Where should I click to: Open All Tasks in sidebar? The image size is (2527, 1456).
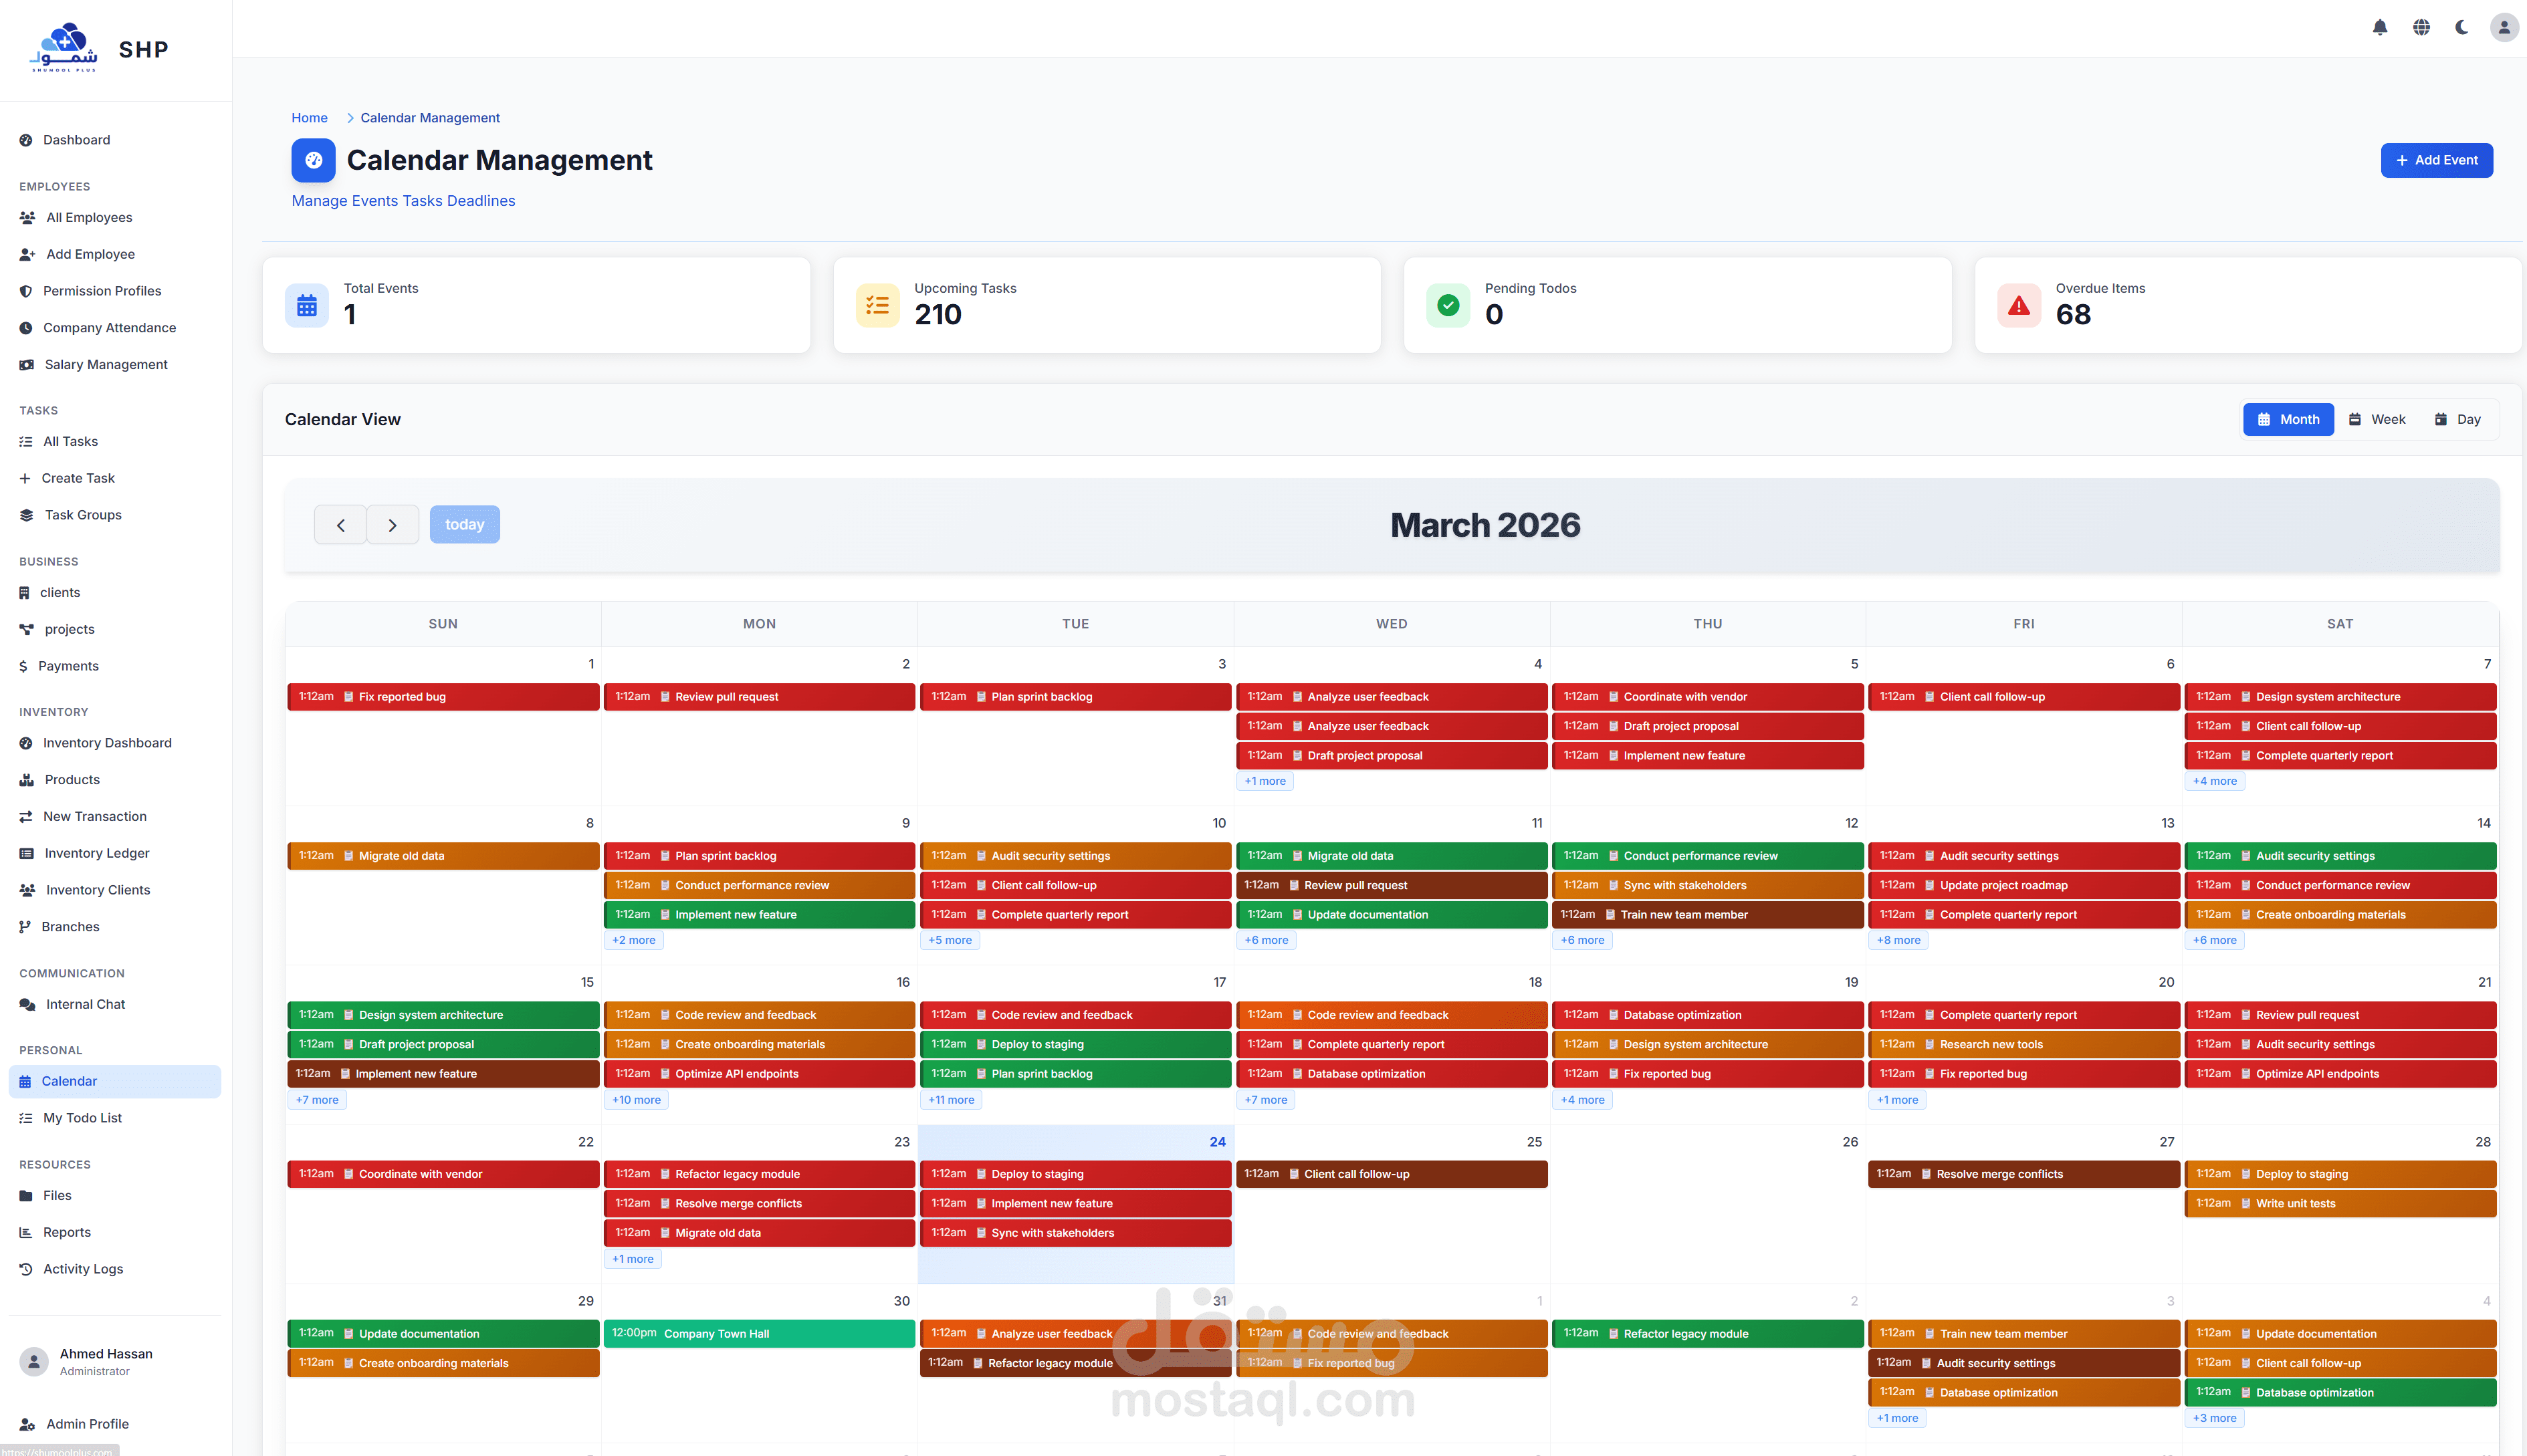point(70,441)
